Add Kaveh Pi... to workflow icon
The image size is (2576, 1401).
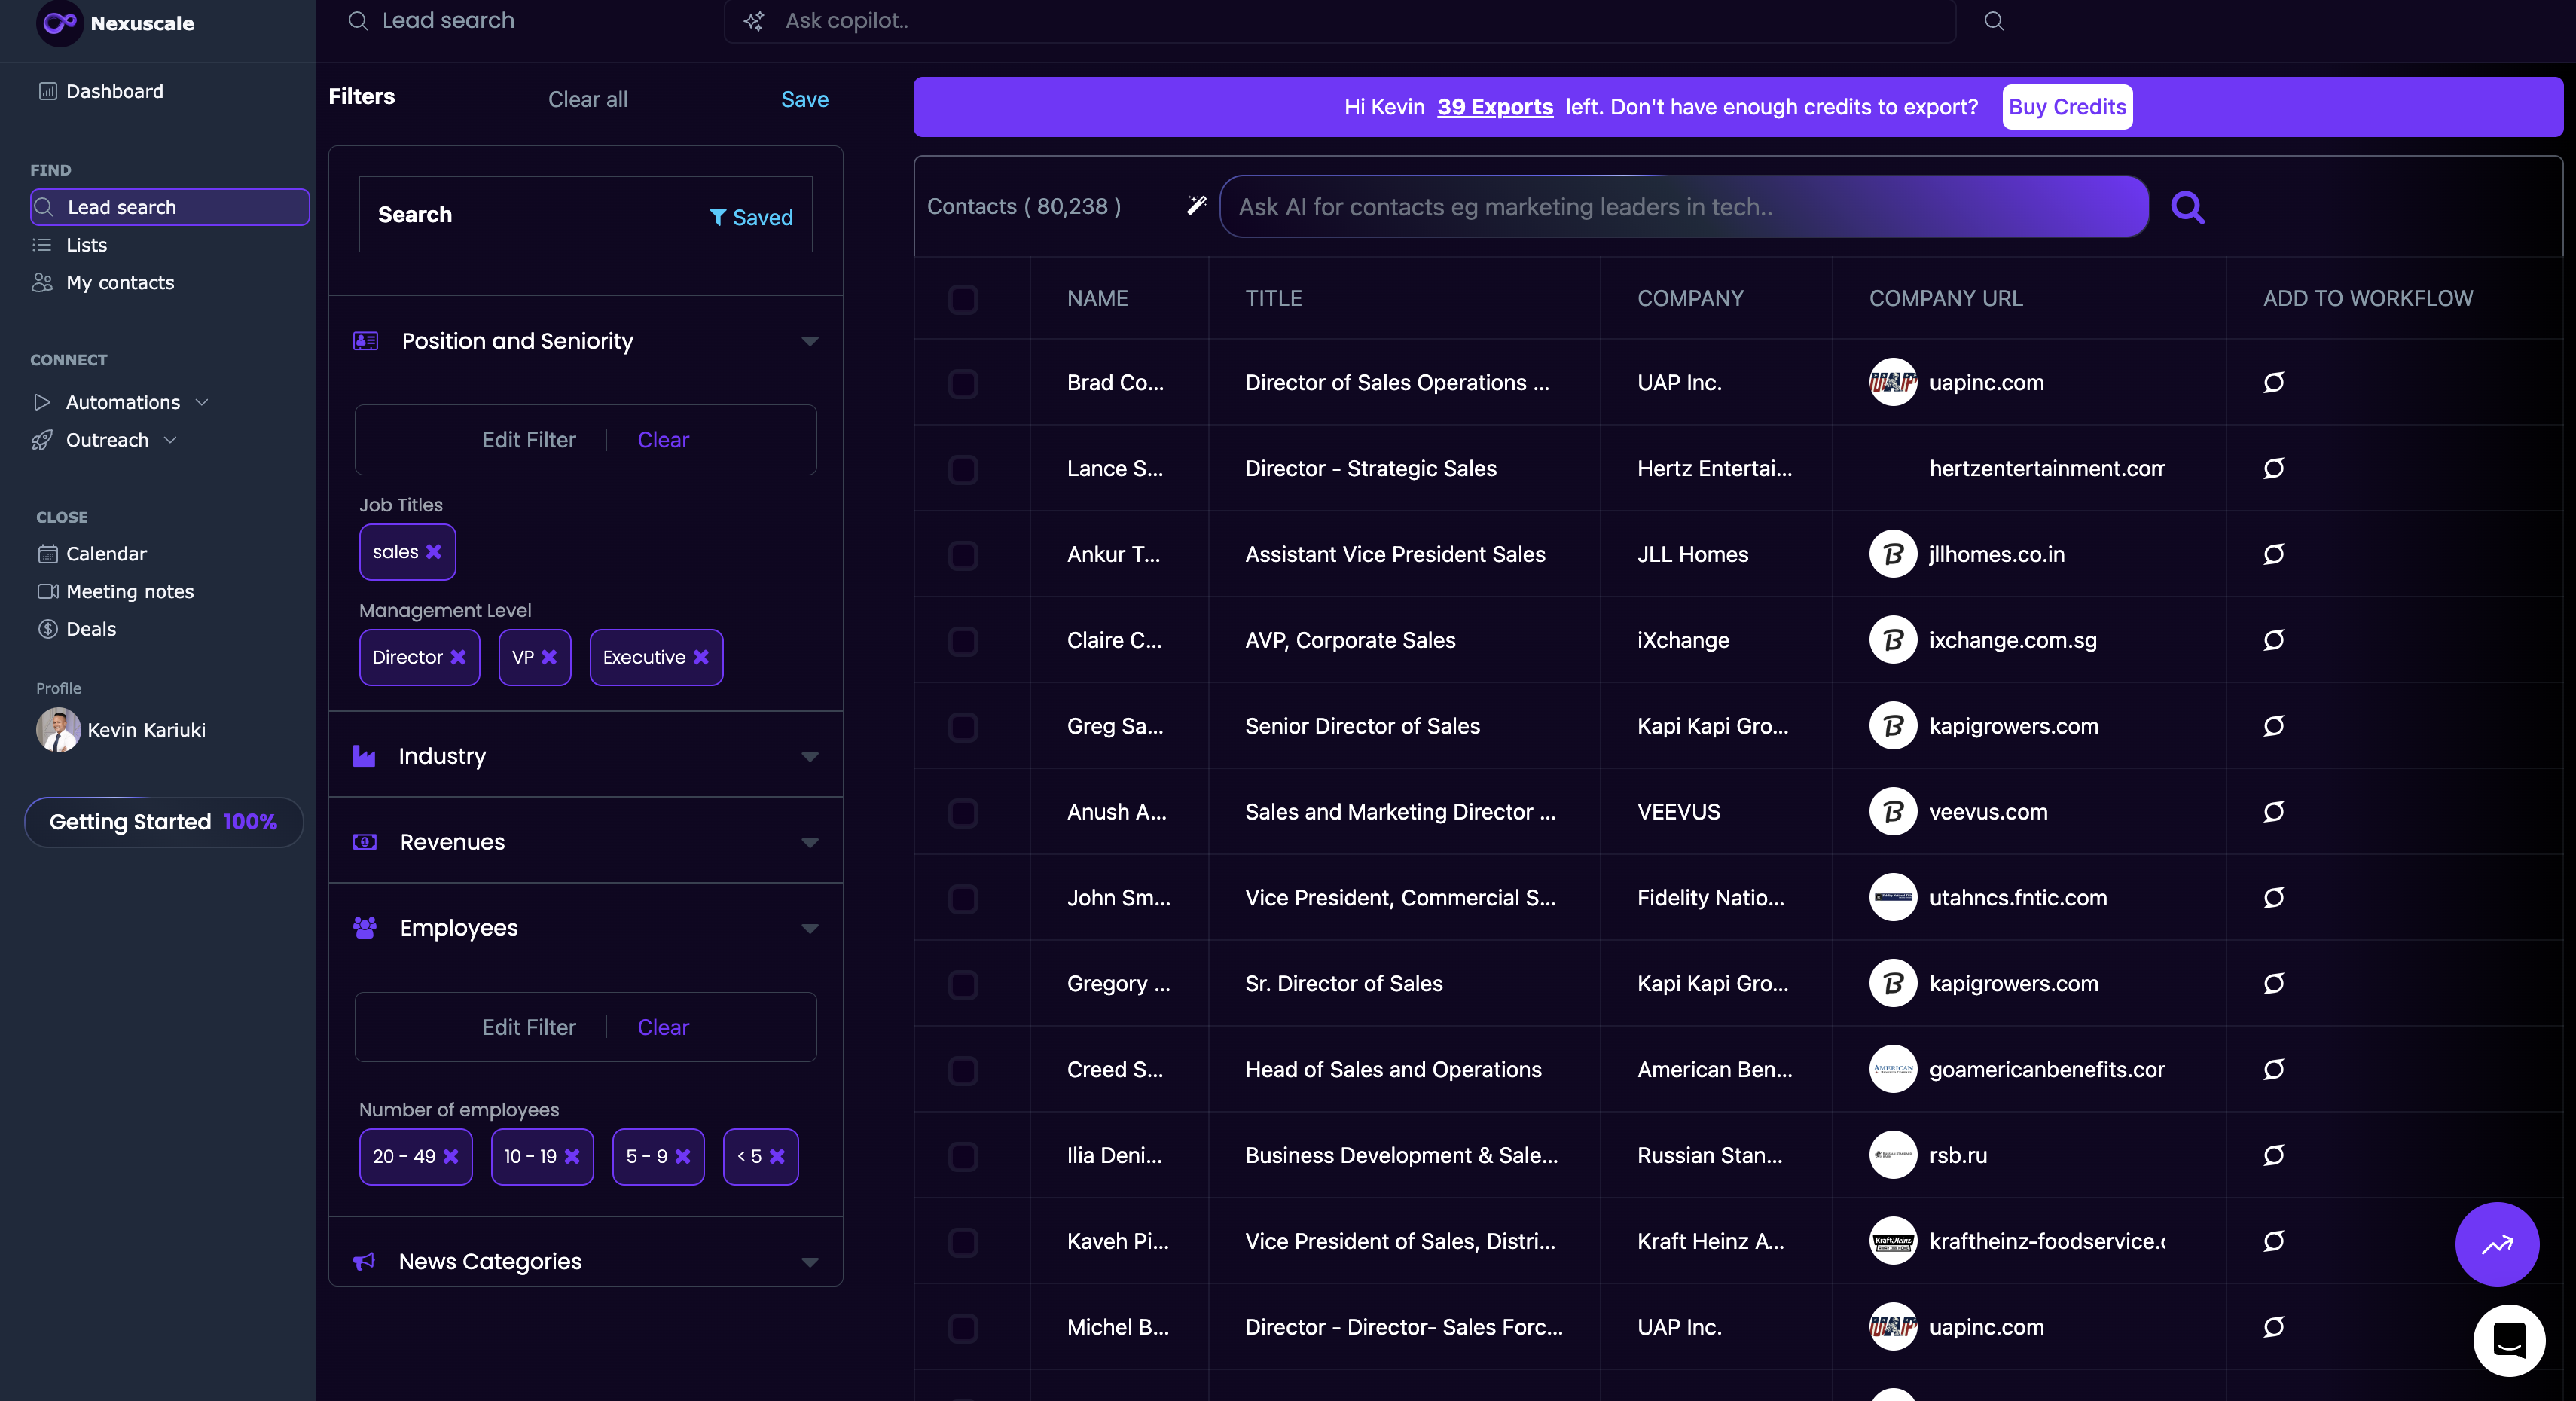(x=2273, y=1241)
